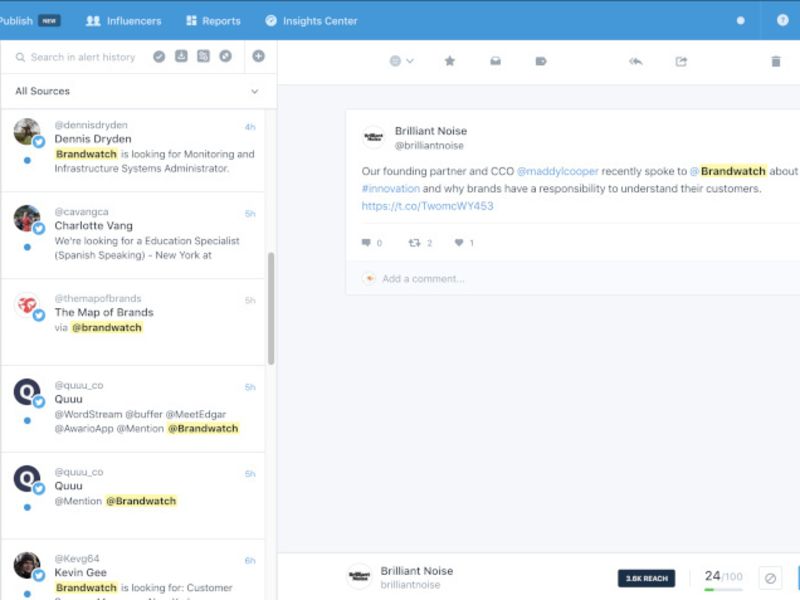Select the Charlotte Vang mention

click(133, 236)
